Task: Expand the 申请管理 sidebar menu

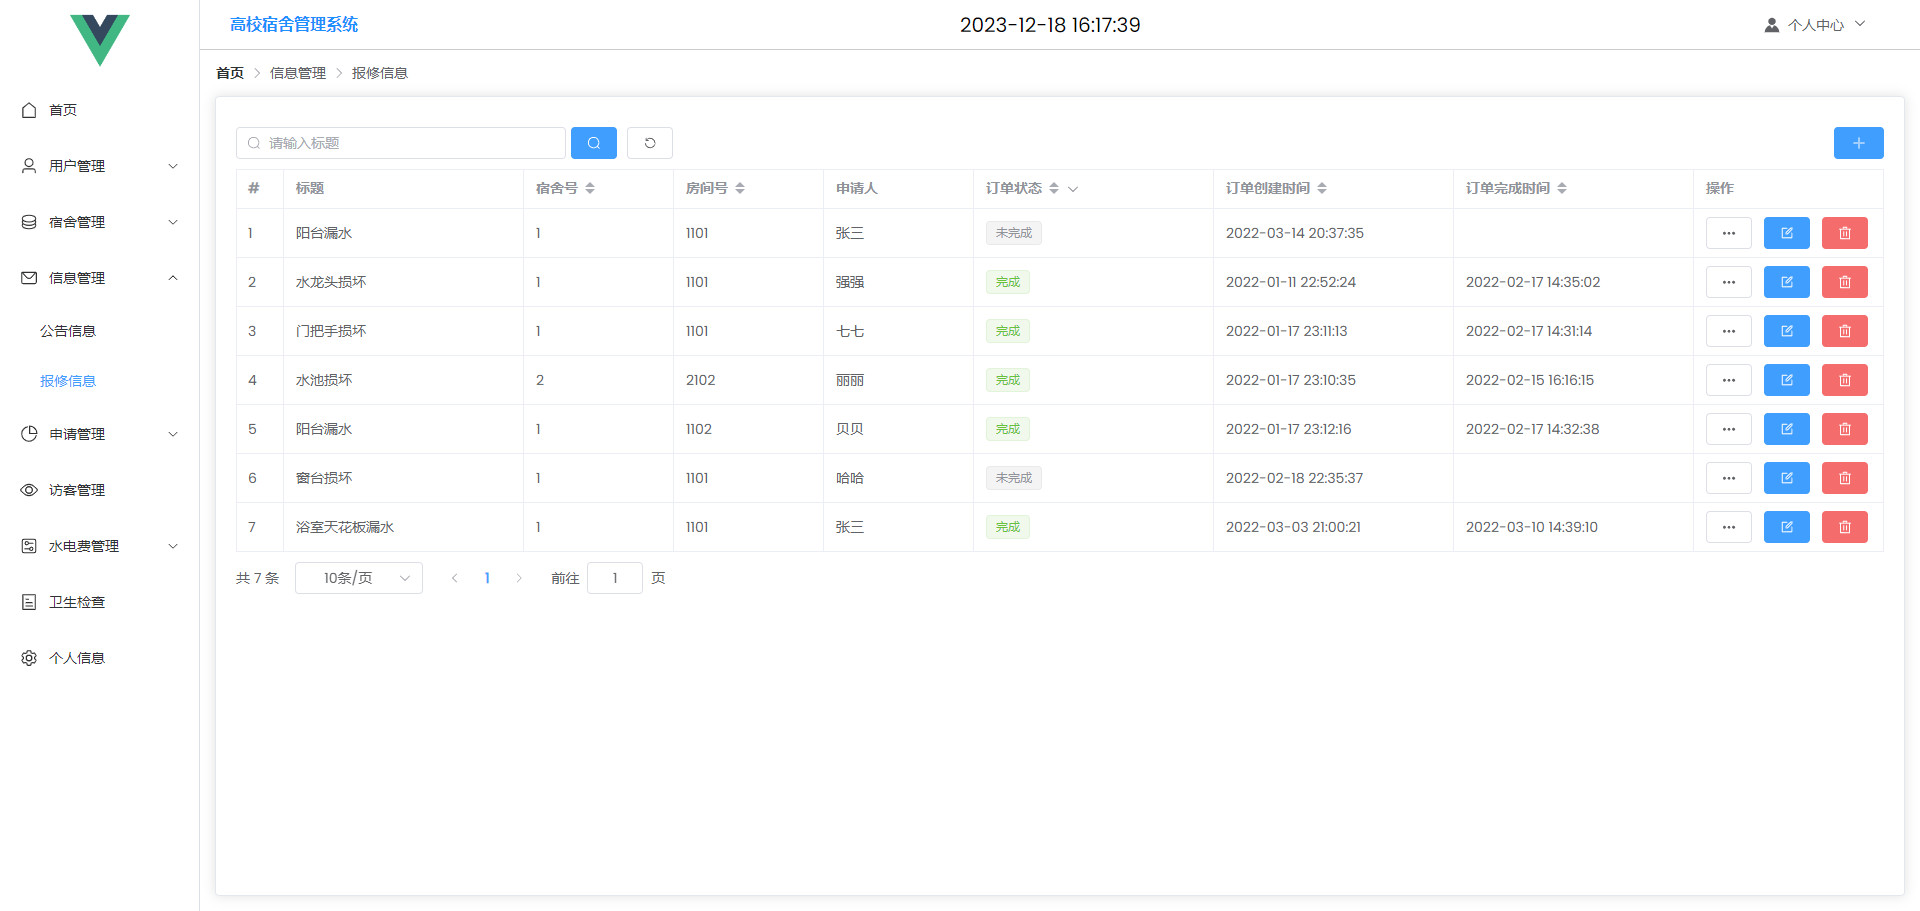Action: pyautogui.click(x=100, y=434)
